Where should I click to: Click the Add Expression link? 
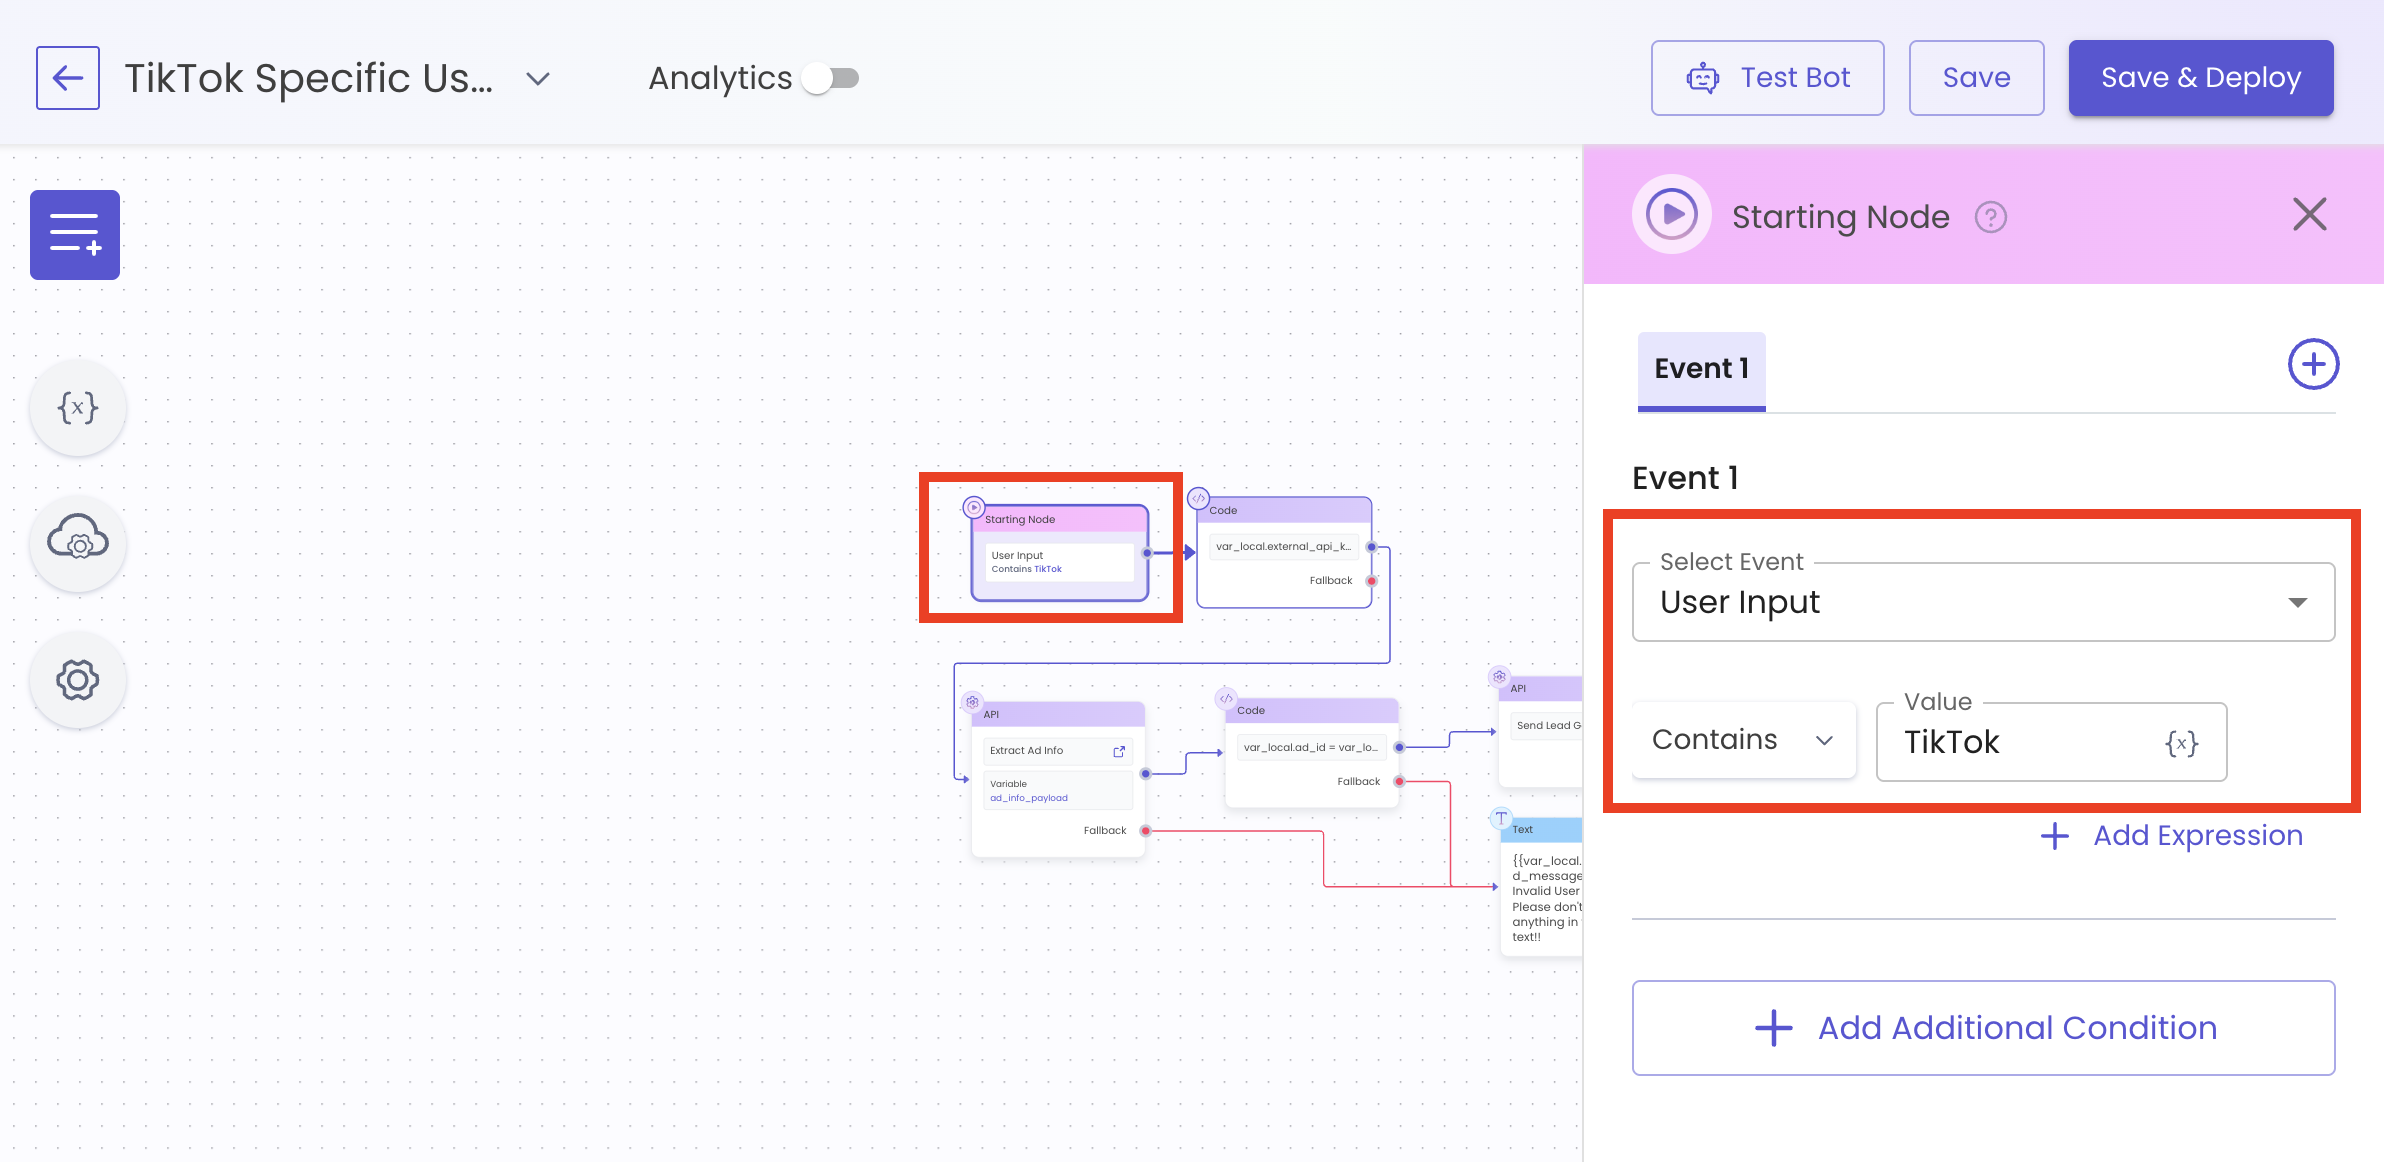tap(2172, 836)
